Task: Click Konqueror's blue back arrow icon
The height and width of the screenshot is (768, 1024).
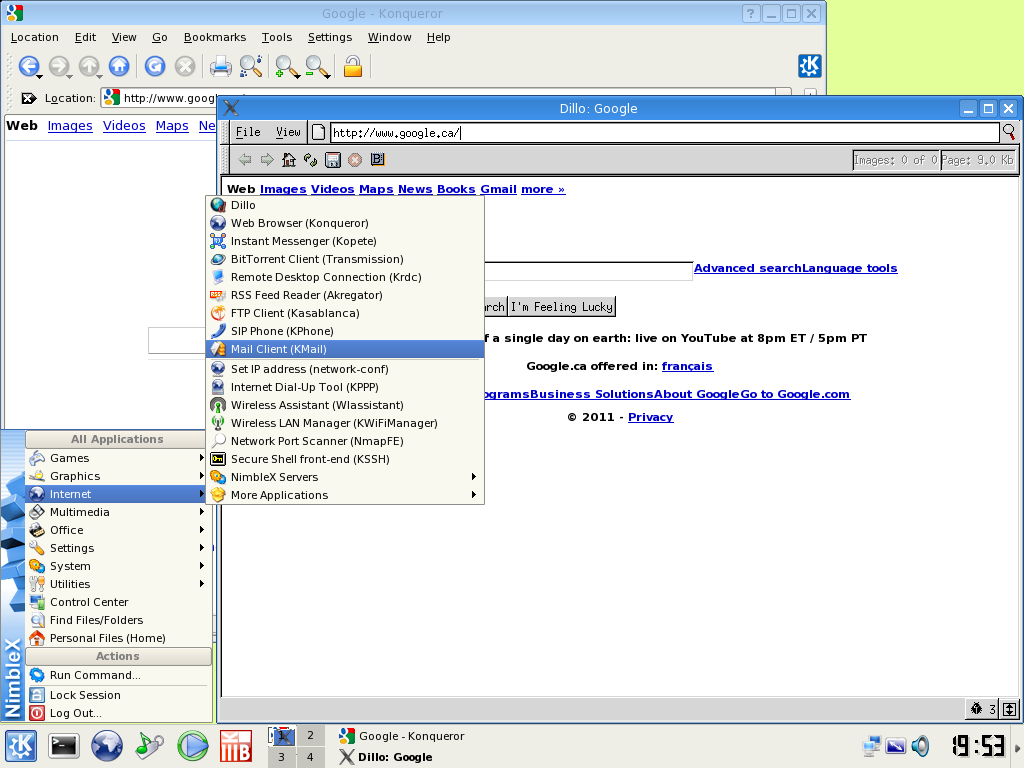Action: coord(28,66)
